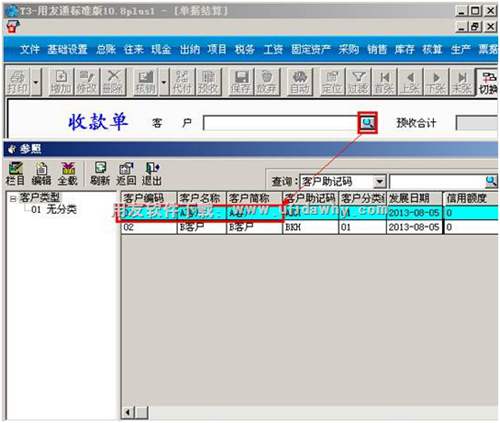
Task: Click the 编辑 edit icon
Action: click(x=41, y=174)
